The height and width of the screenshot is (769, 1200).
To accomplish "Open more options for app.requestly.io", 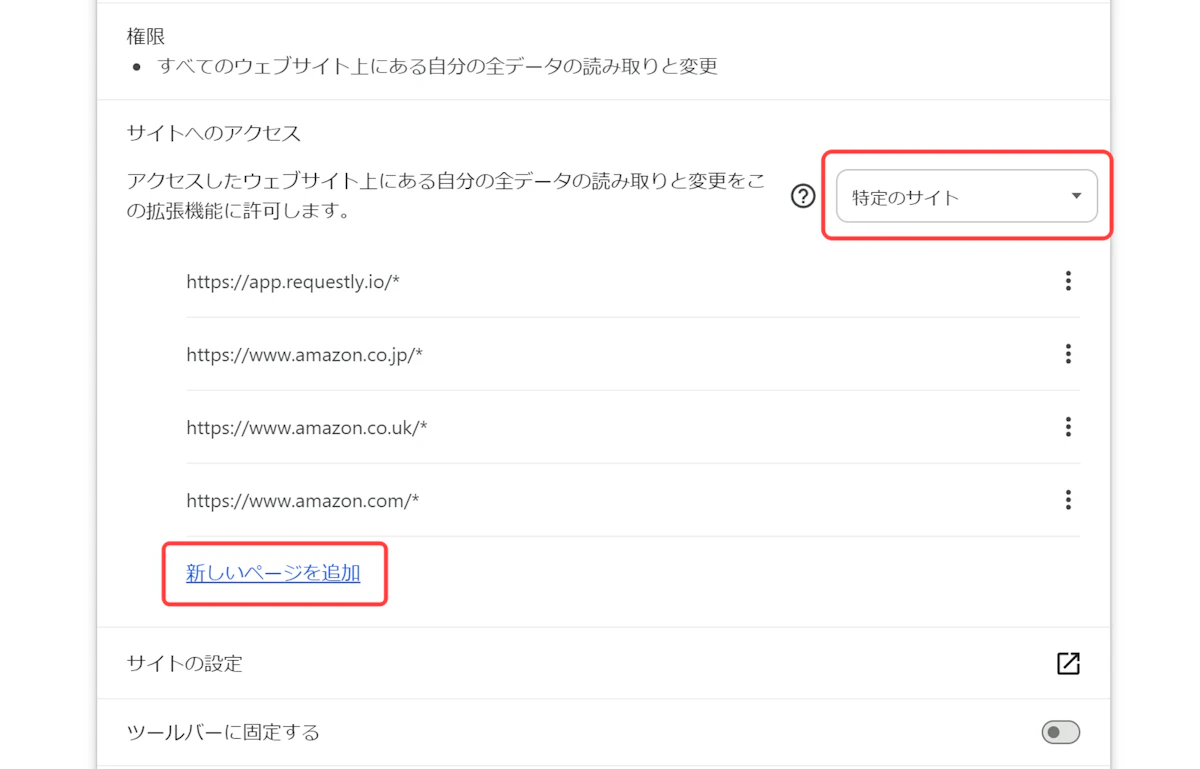I will tap(1068, 281).
